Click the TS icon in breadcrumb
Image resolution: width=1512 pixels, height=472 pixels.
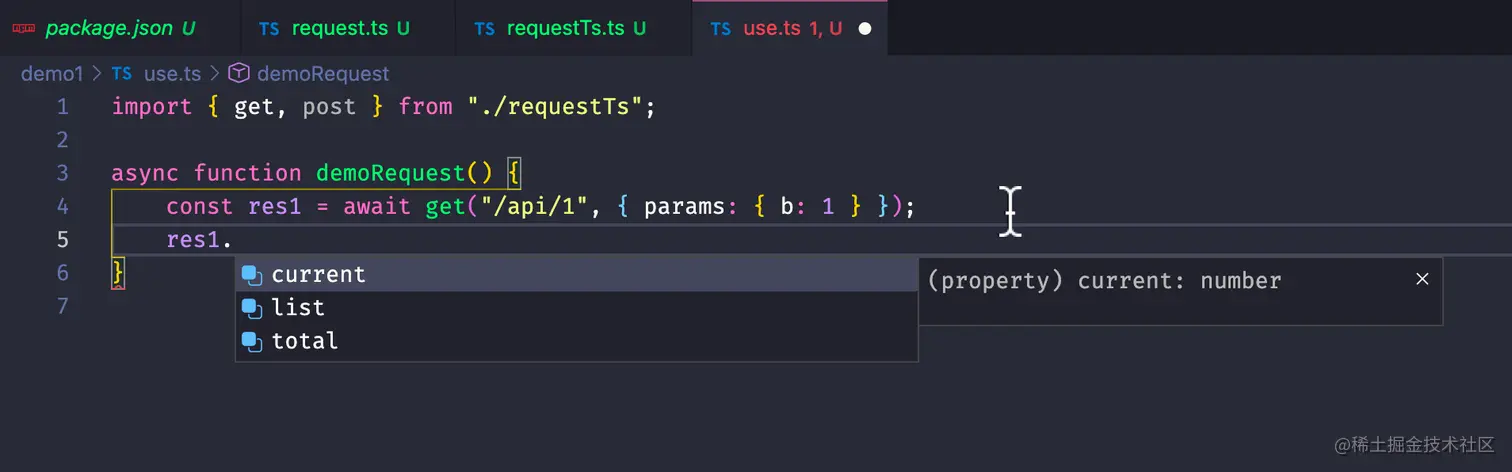pos(122,74)
